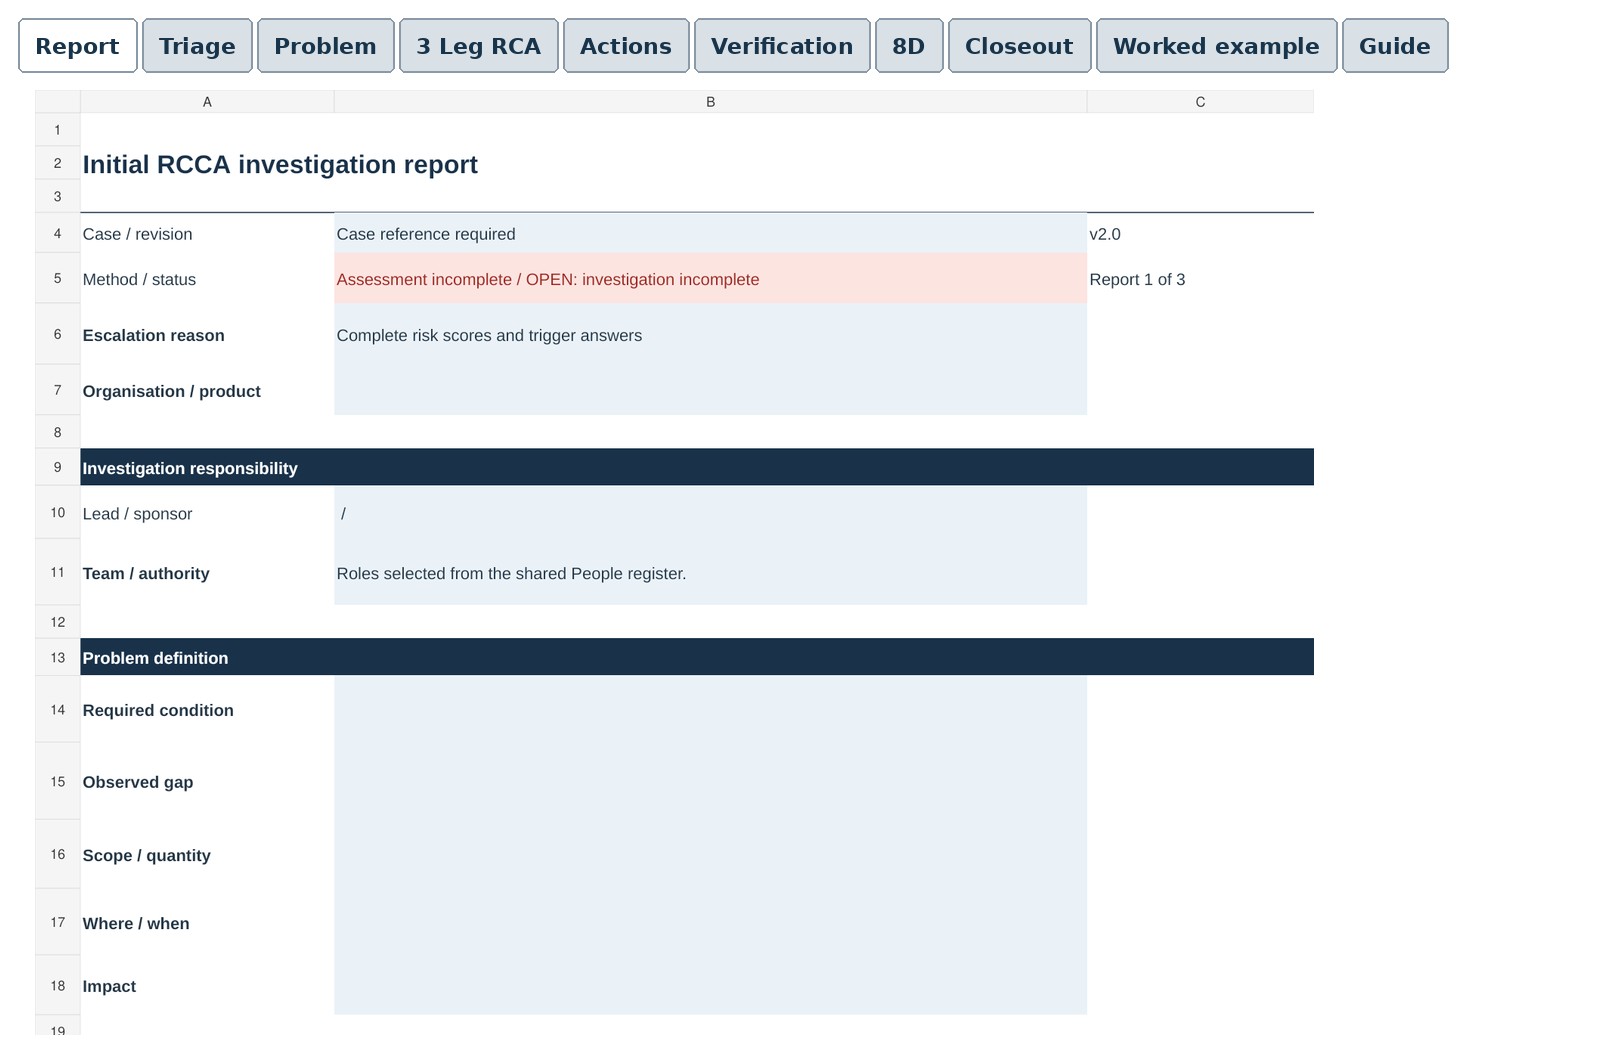Select the Actions tab

point(626,46)
